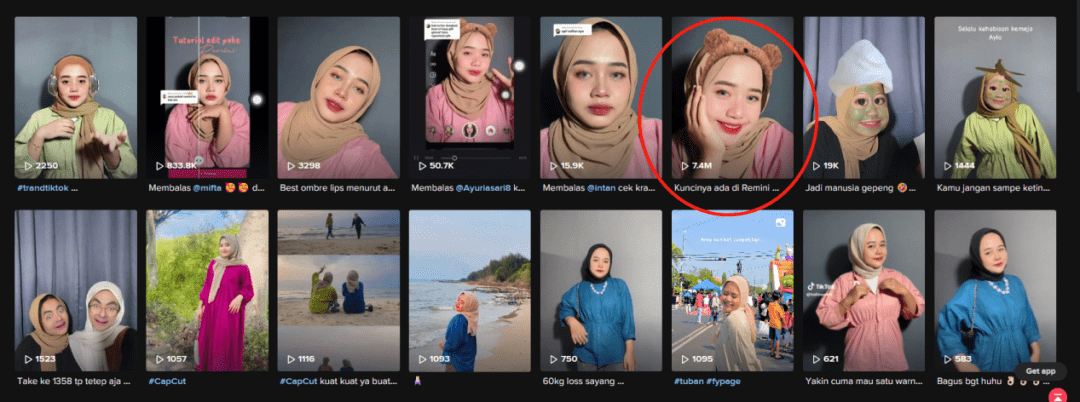Click the play icon next to 583 views
This screenshot has width=1080, height=402.
pos(948,359)
